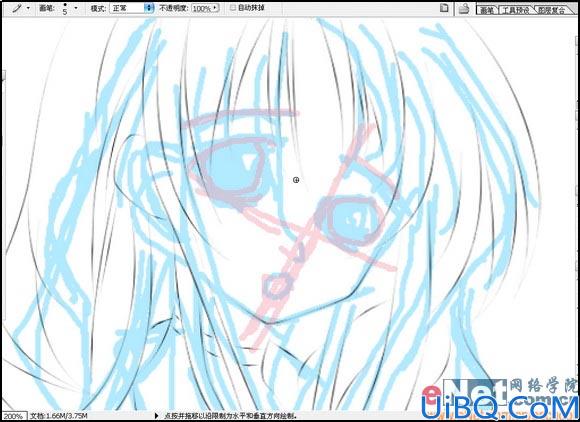Click the 模式: label in options bar
This screenshot has height=422, width=580.
click(x=98, y=8)
